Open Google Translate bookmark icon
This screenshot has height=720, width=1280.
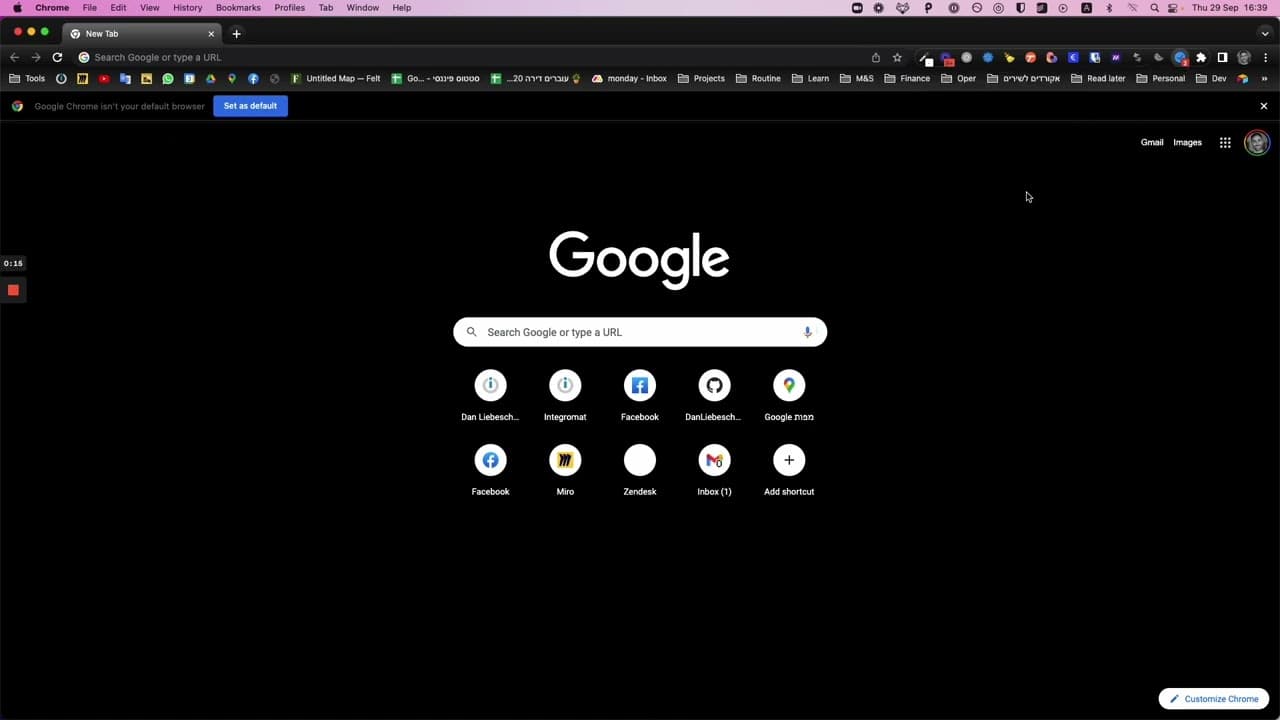coord(125,79)
